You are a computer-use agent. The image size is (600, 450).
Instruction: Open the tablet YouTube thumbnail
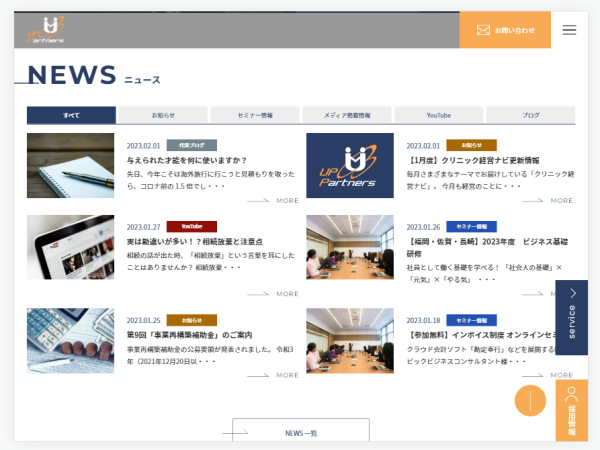(70, 247)
